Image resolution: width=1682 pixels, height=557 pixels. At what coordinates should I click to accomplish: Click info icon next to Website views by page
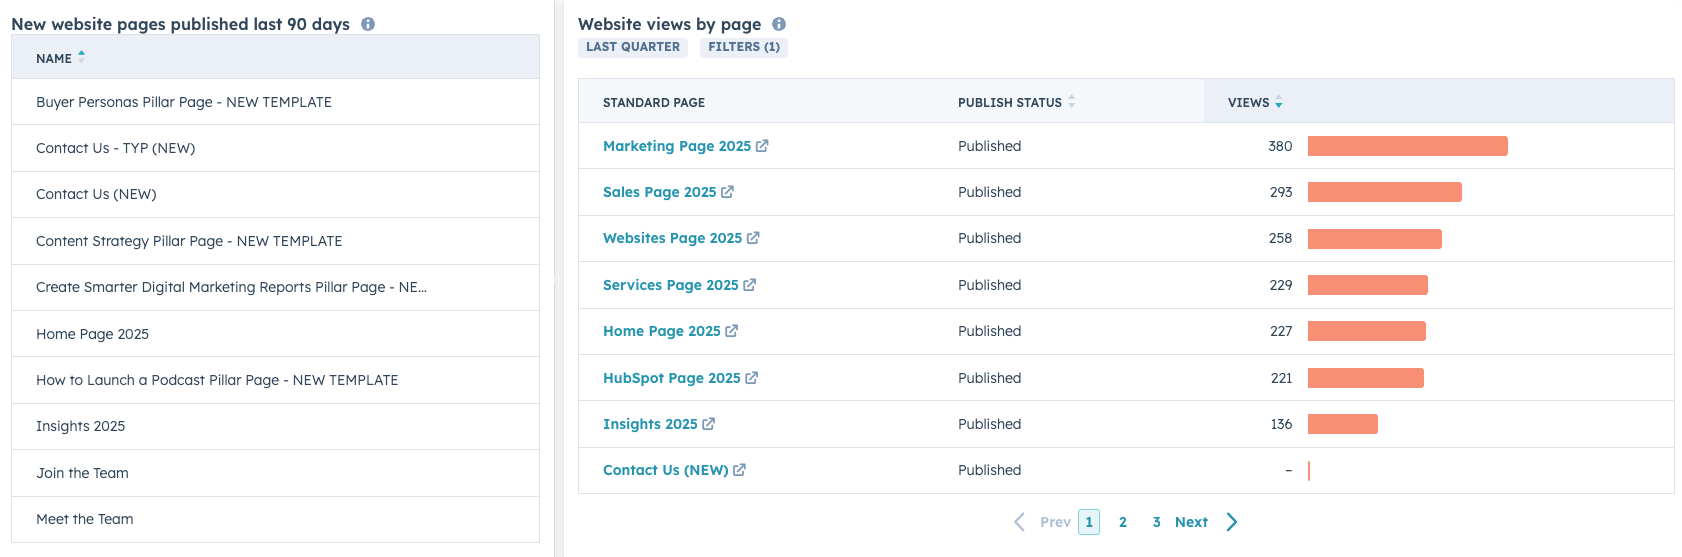point(779,24)
